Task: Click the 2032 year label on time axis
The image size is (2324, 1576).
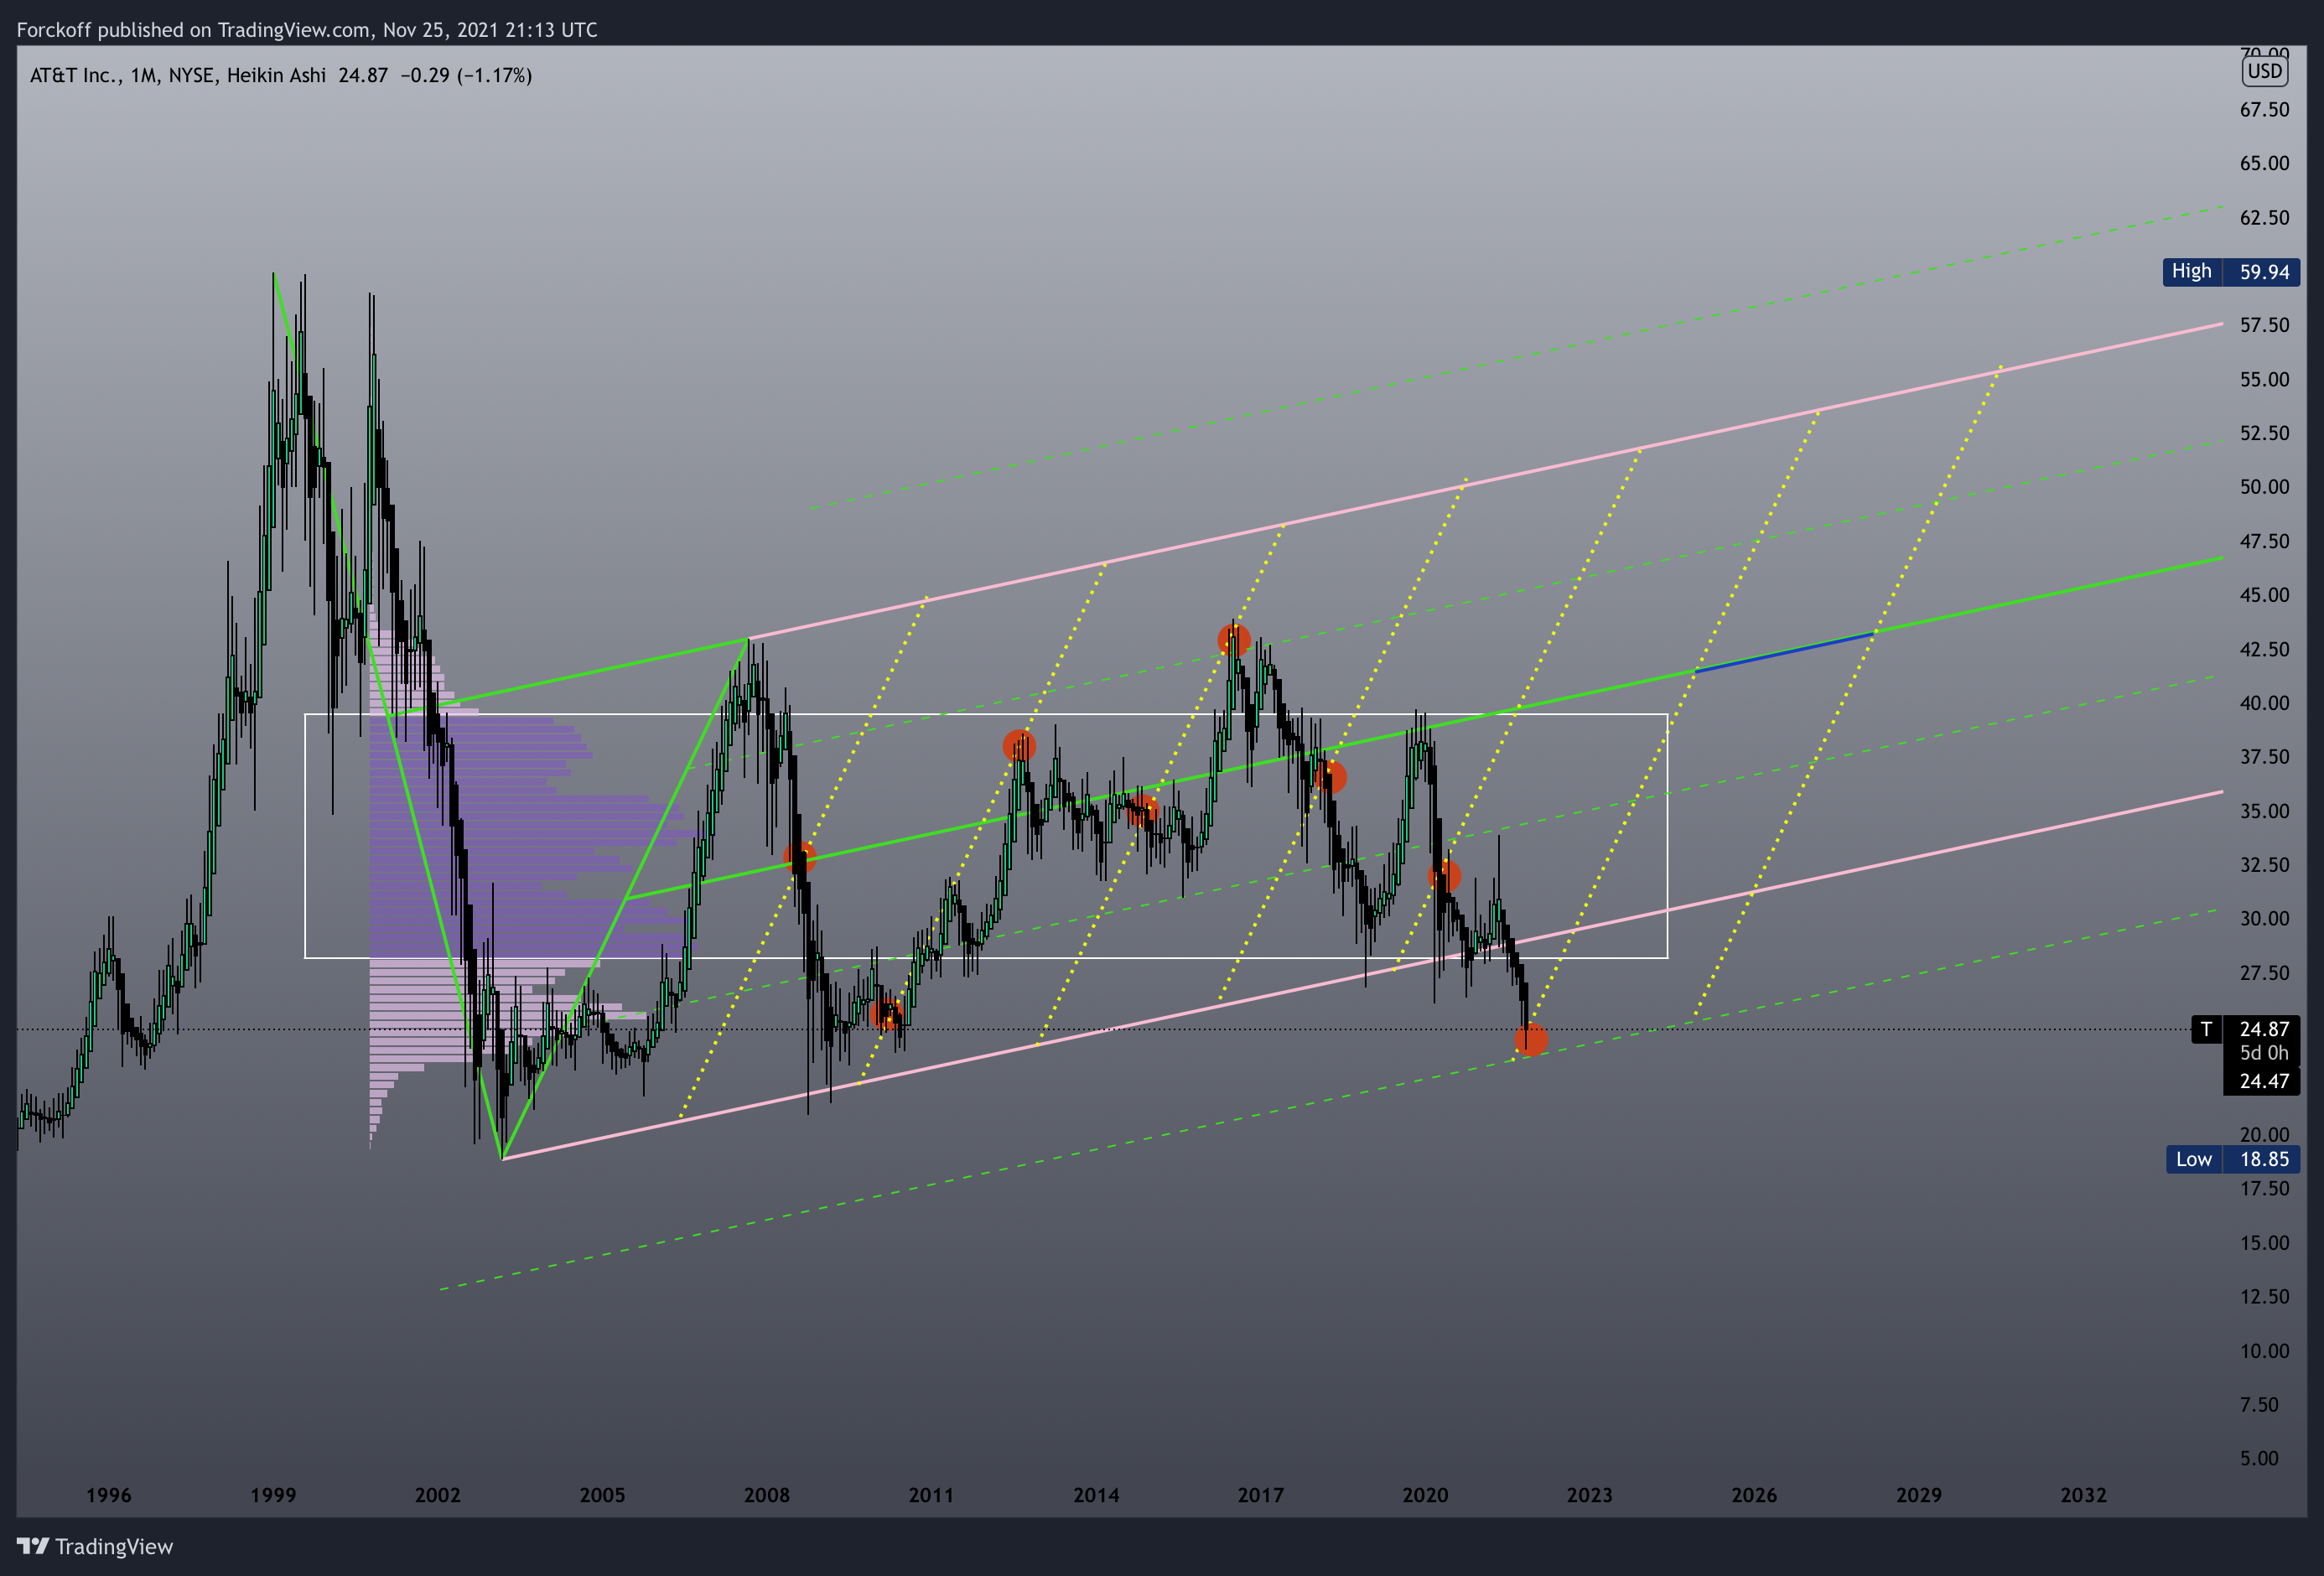Action: 2083,1495
